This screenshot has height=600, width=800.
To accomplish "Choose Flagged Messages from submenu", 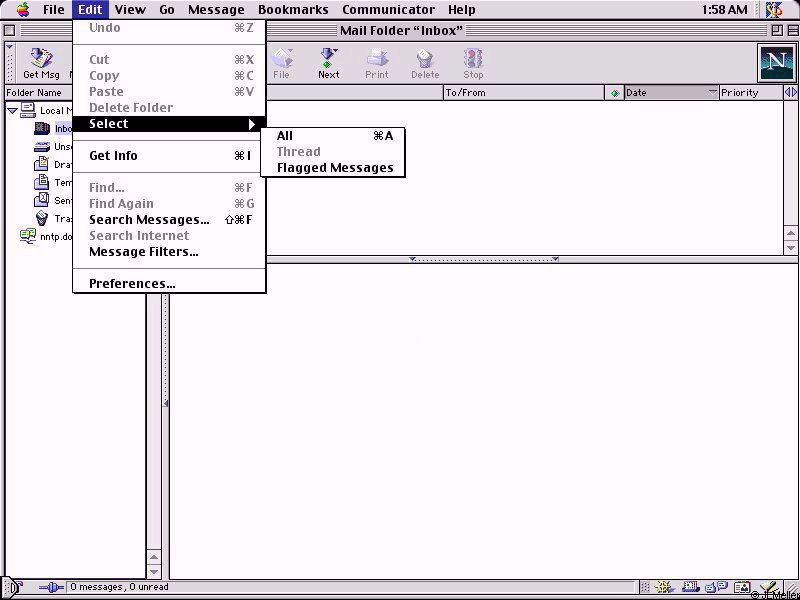I will [334, 168].
